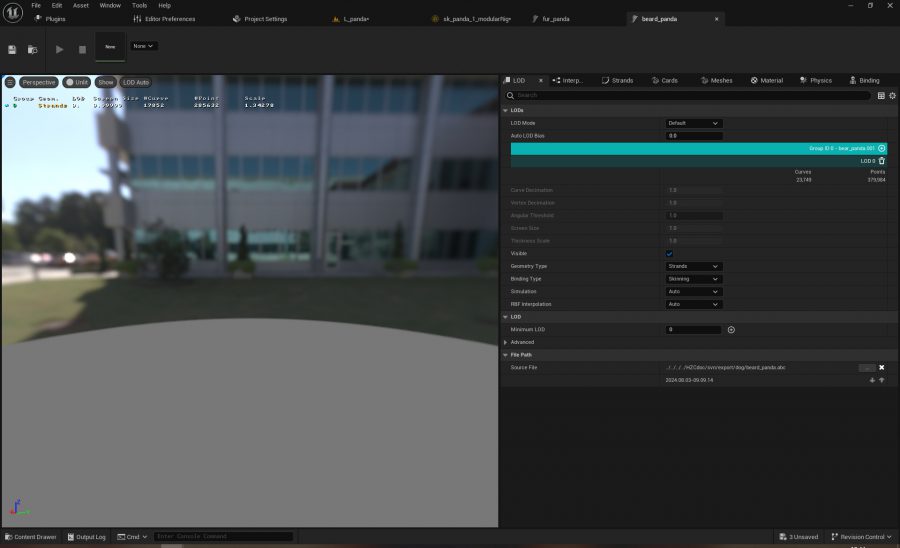The image size is (900, 548).
Task: Switch to the Physics tab
Action: [816, 80]
